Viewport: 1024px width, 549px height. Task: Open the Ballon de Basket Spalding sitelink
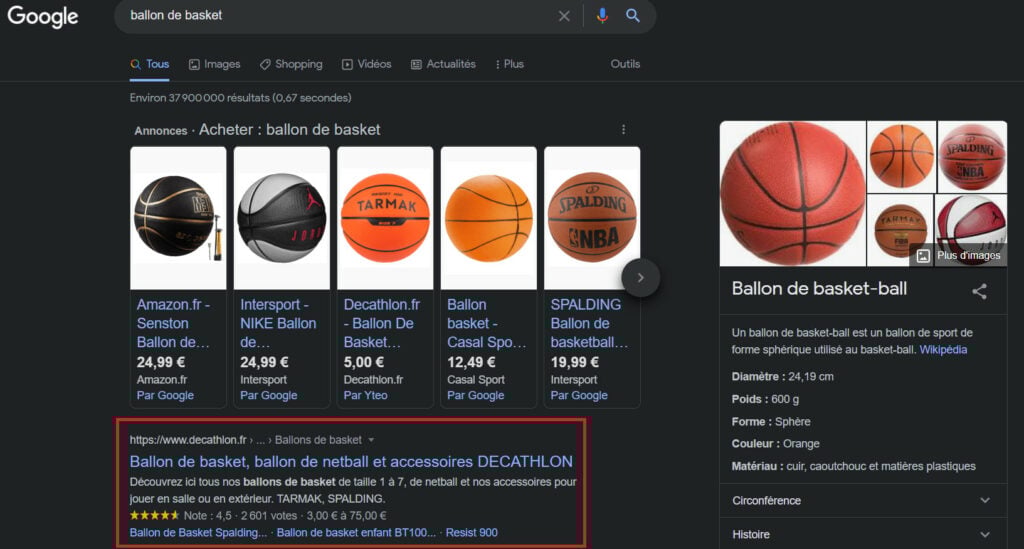pyautogui.click(x=198, y=532)
